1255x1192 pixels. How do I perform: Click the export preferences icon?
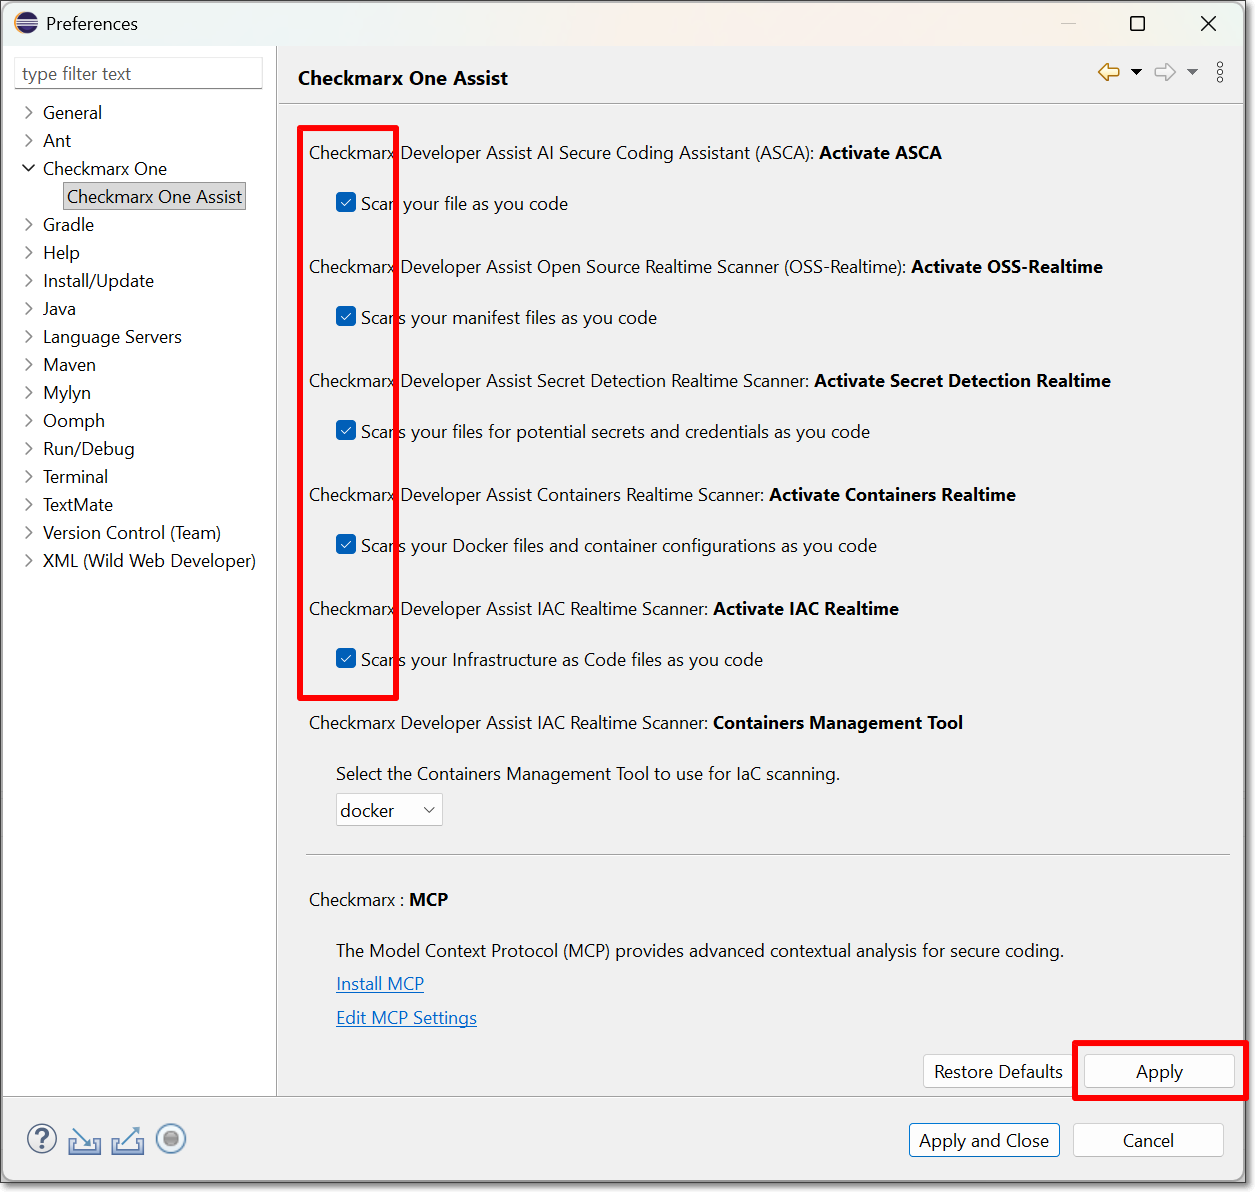[127, 1140]
